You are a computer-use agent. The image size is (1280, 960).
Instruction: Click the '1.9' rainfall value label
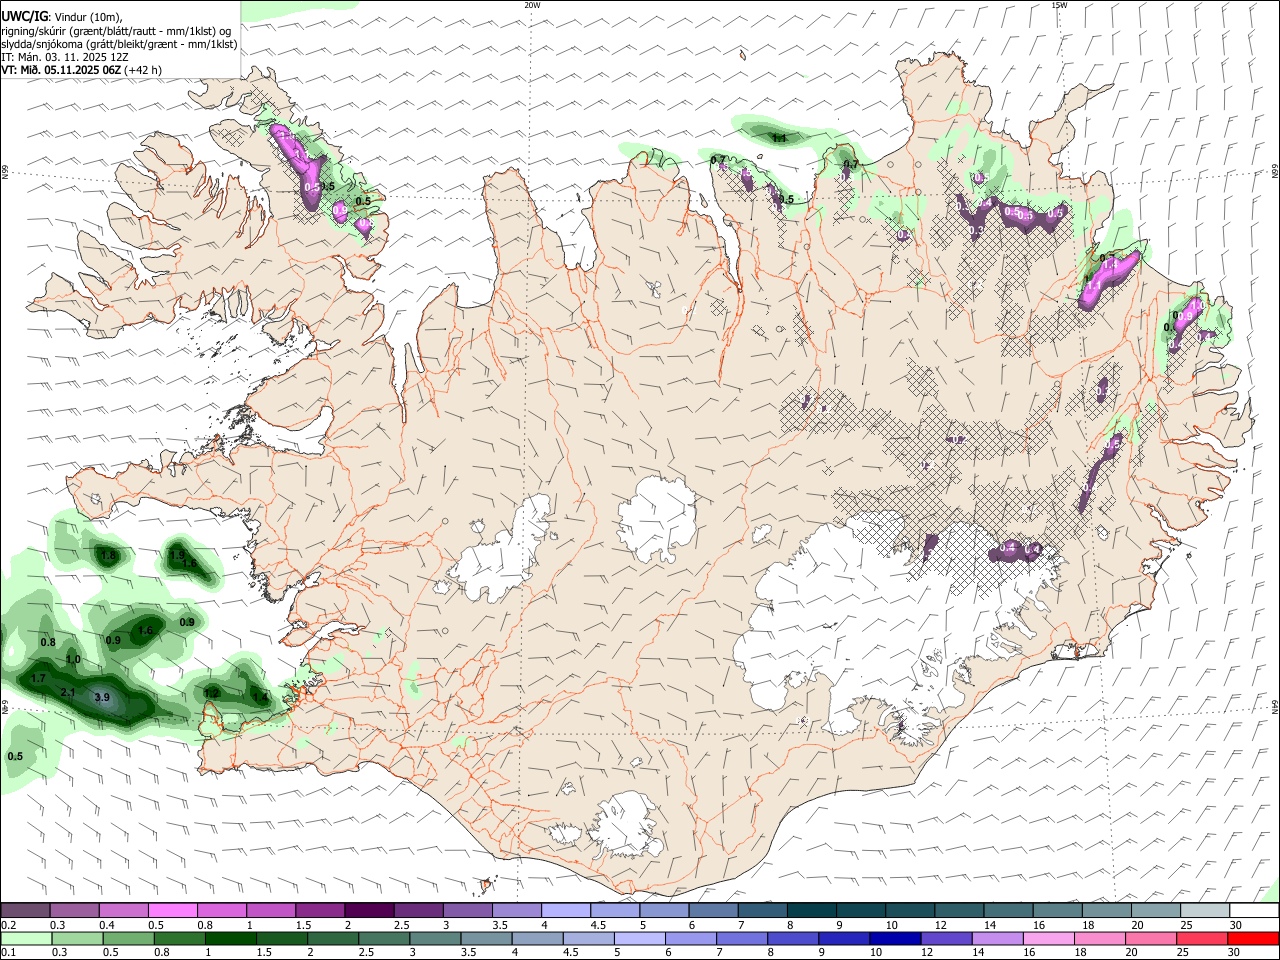(177, 554)
